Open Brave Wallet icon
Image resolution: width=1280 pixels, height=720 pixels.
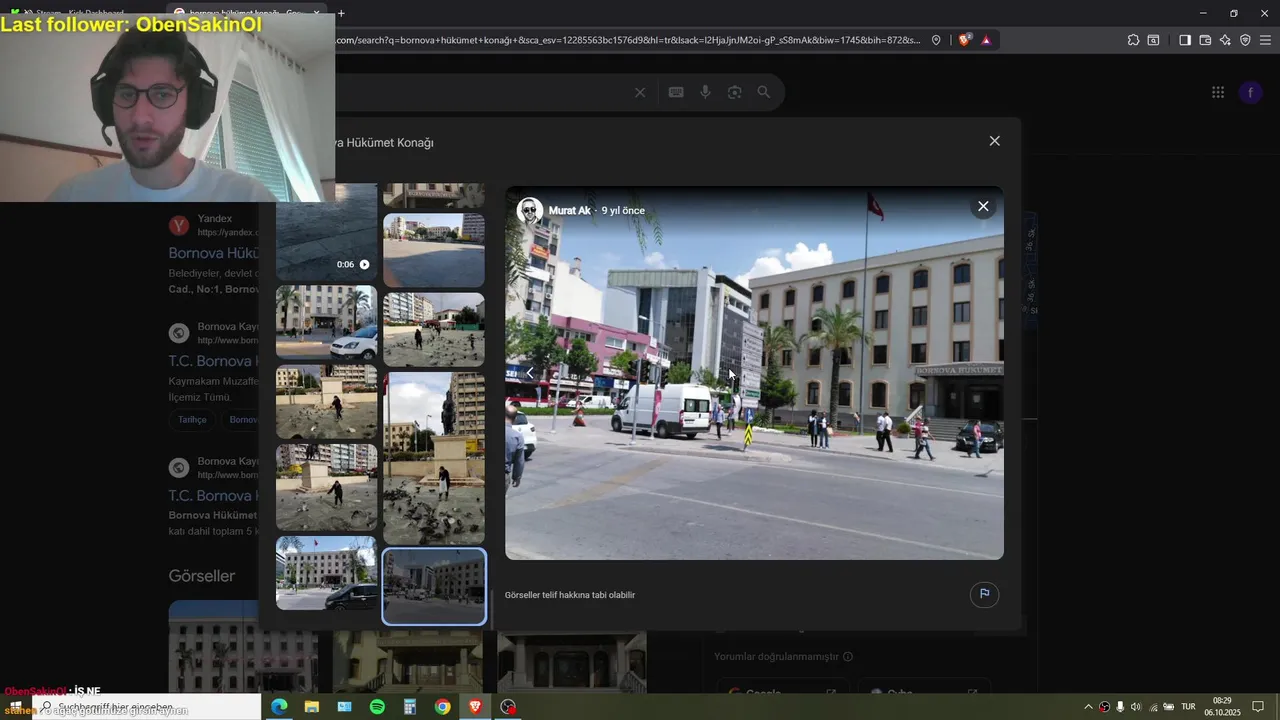(1205, 40)
